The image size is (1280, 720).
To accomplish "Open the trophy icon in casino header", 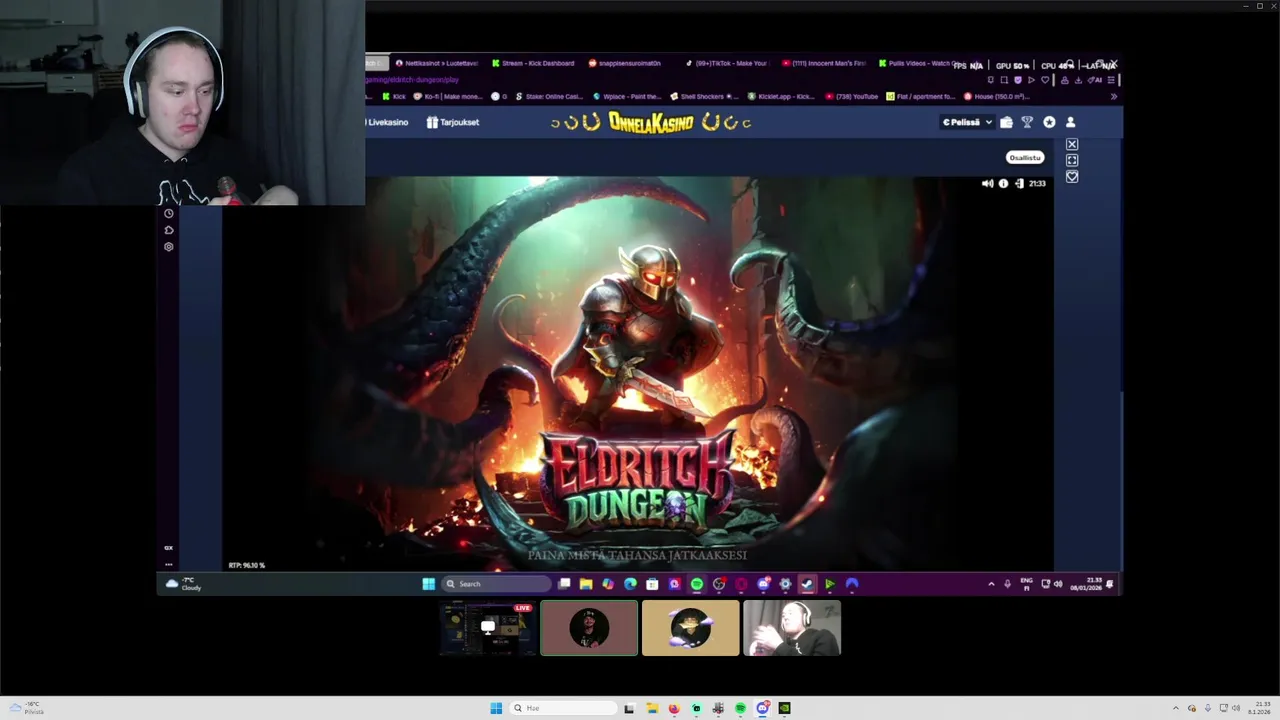I will coord(1027,122).
